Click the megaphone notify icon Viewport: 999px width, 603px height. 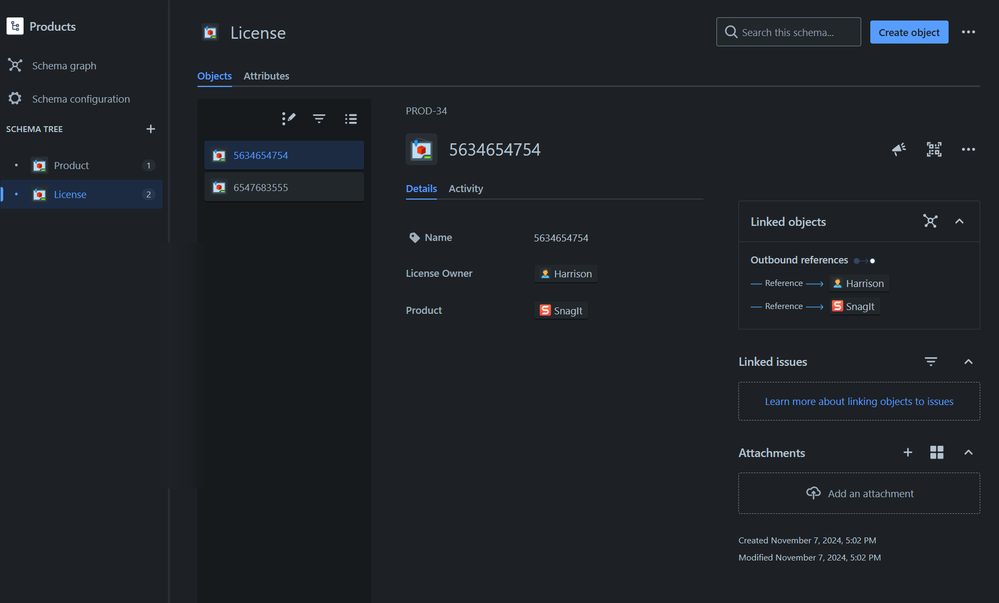pyautogui.click(x=899, y=149)
